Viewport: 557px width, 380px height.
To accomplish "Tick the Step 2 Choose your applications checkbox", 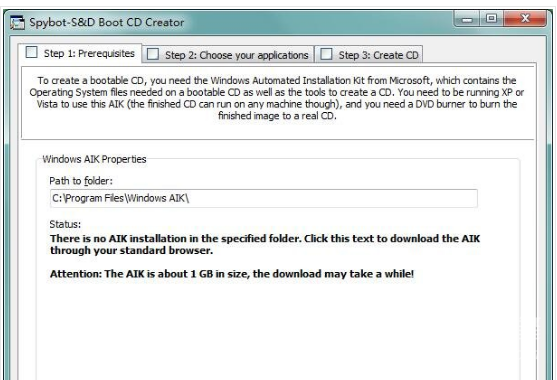I will [x=153, y=54].
